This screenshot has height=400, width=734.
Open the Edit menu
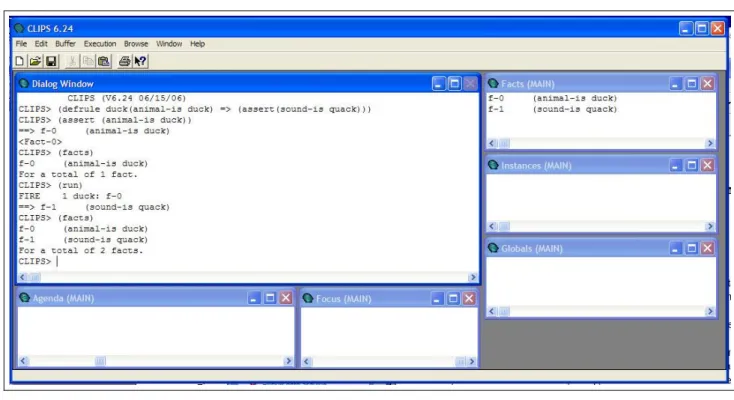[41, 44]
